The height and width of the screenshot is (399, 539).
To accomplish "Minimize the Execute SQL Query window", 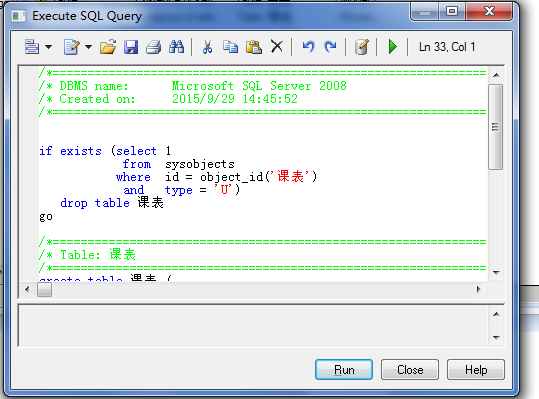I will coord(425,12).
